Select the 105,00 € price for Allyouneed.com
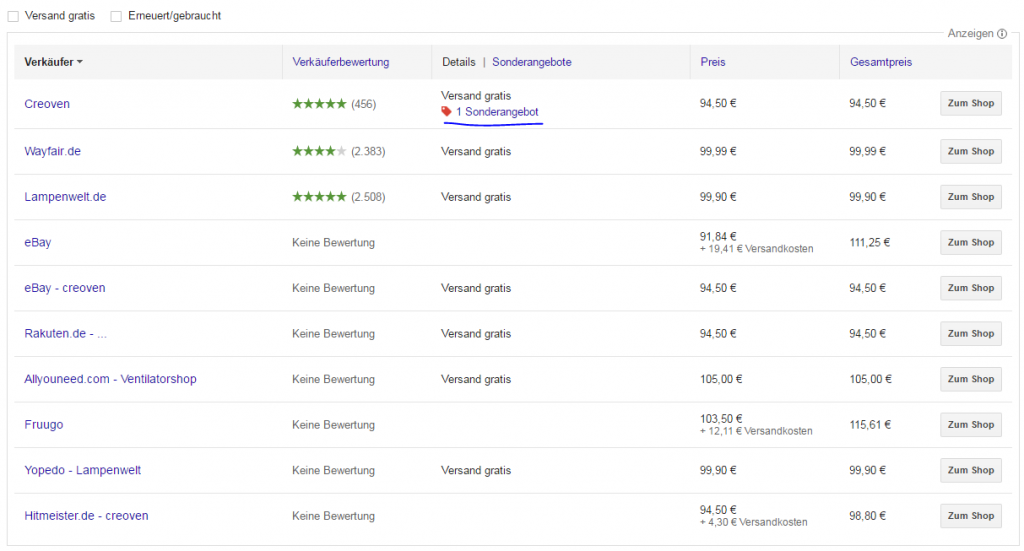The height and width of the screenshot is (551, 1024). [721, 379]
